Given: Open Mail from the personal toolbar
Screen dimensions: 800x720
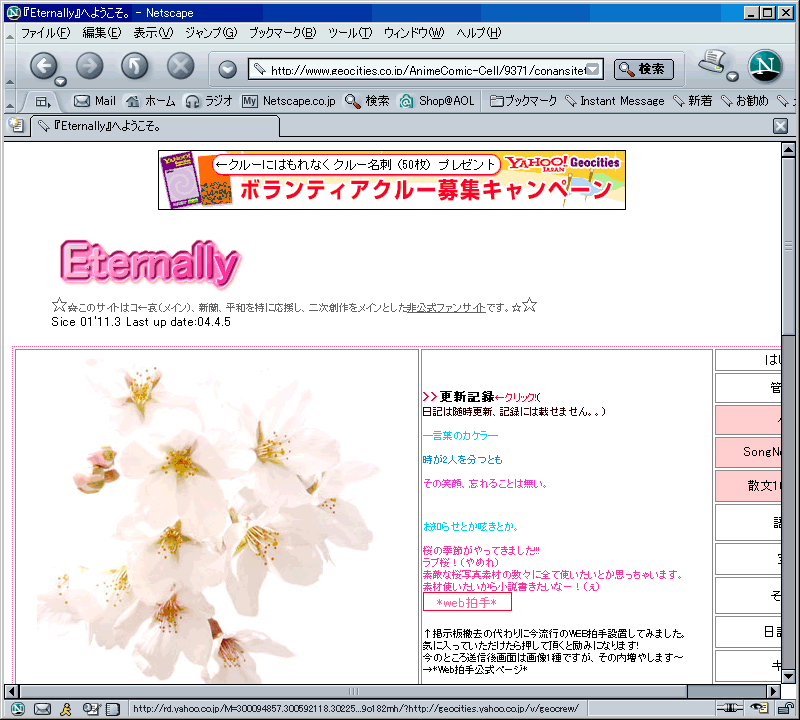Looking at the screenshot, I should pos(95,101).
